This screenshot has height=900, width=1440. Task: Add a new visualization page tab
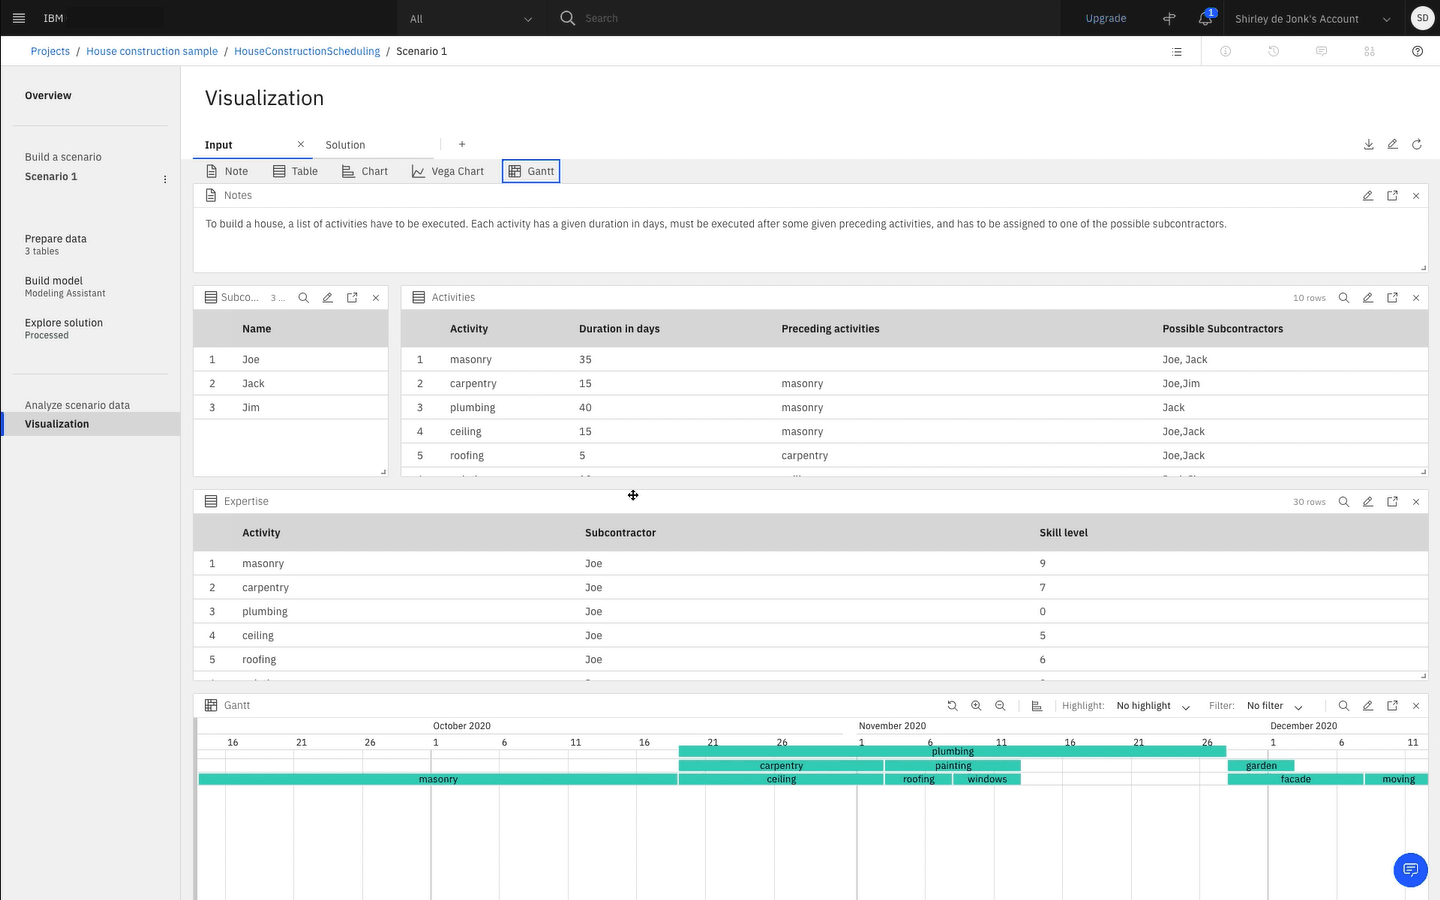click(462, 144)
